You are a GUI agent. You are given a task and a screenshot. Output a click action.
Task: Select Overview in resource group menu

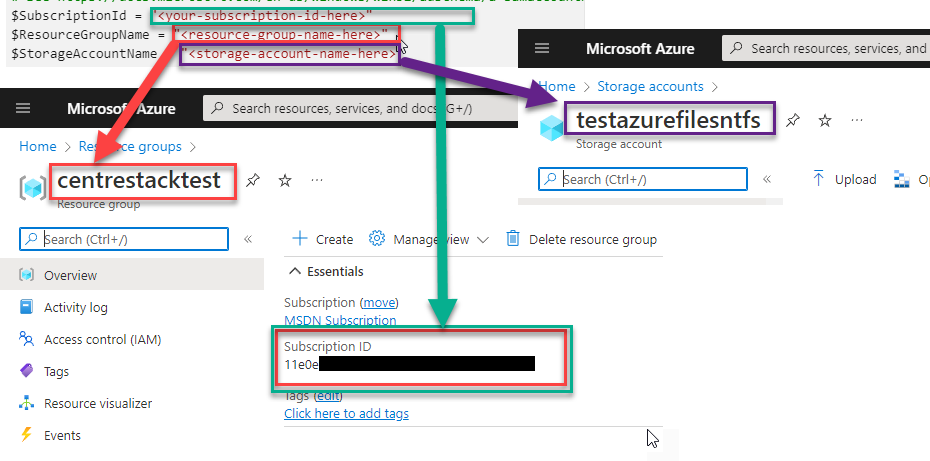[132, 275]
